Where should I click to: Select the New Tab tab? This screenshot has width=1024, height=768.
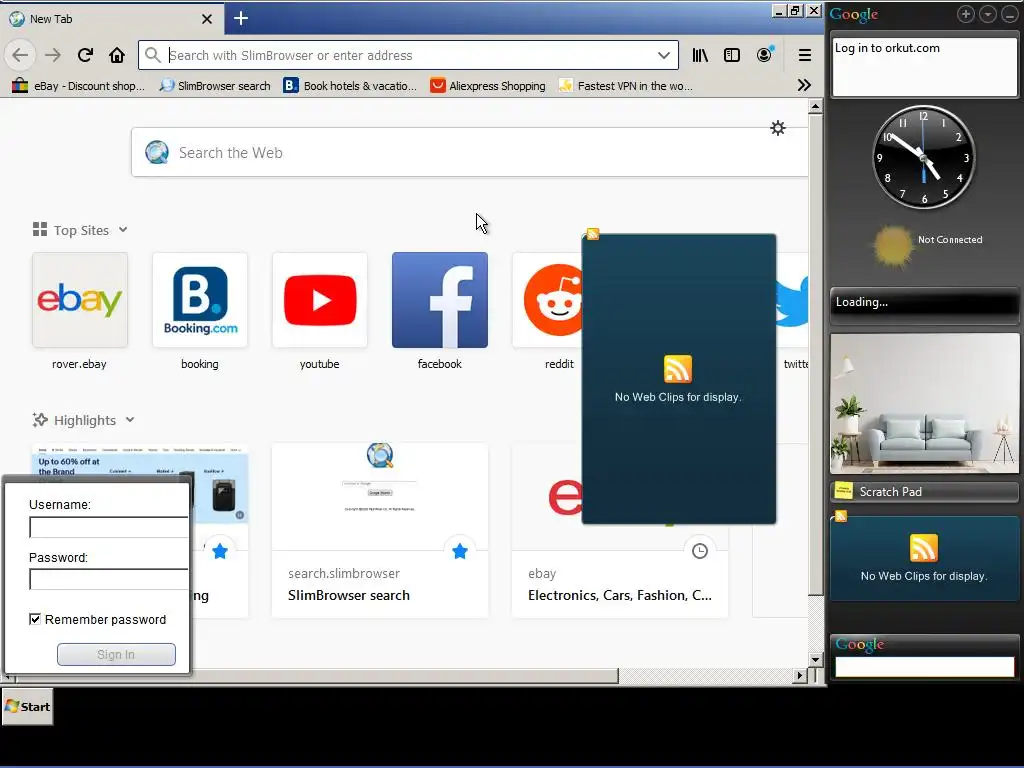(112, 19)
